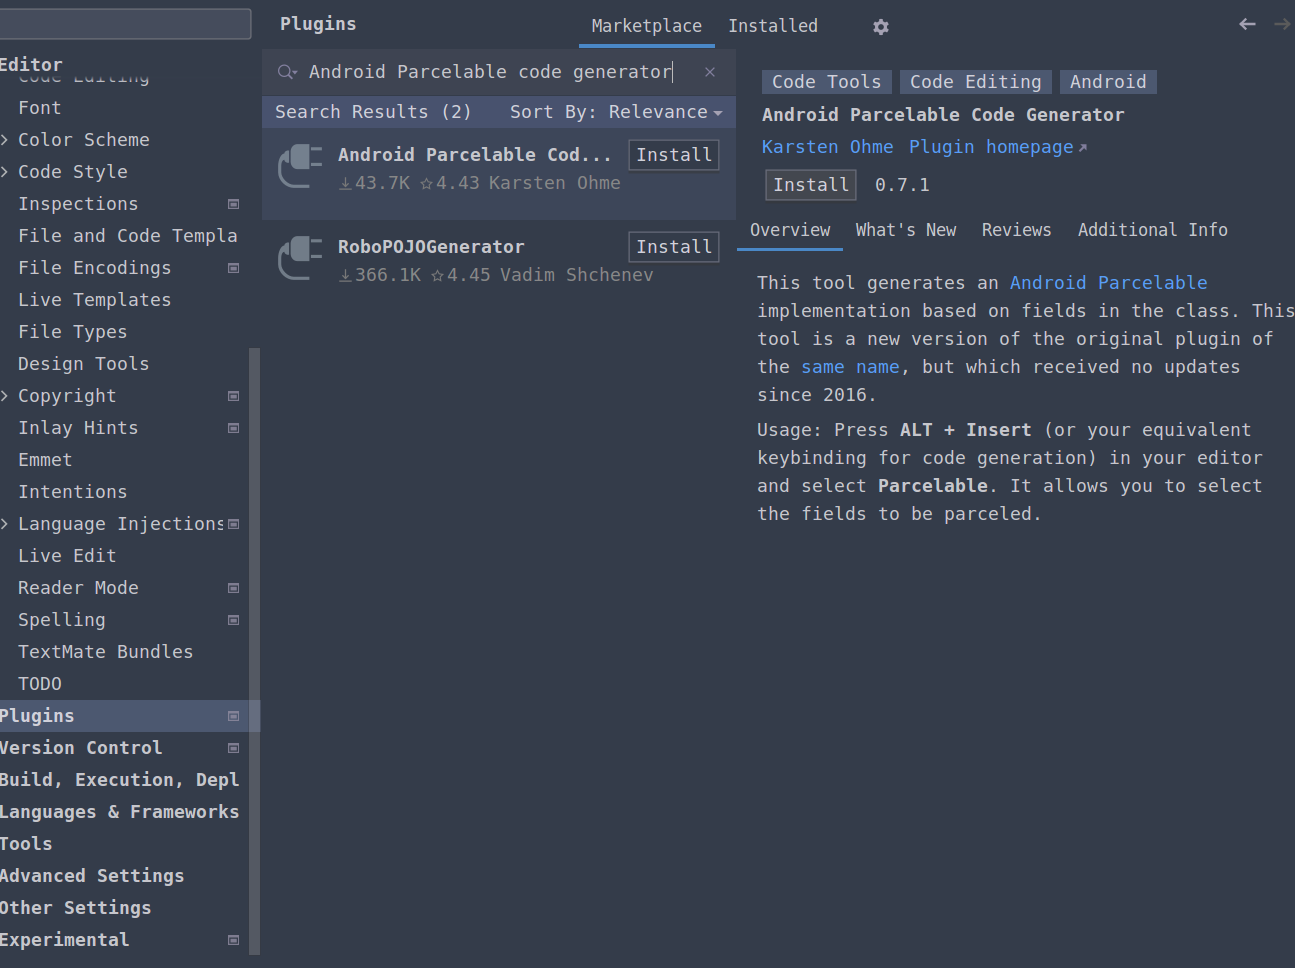This screenshot has height=968, width=1295.
Task: Expand the Copyright tree node
Action: pyautogui.click(x=5, y=396)
